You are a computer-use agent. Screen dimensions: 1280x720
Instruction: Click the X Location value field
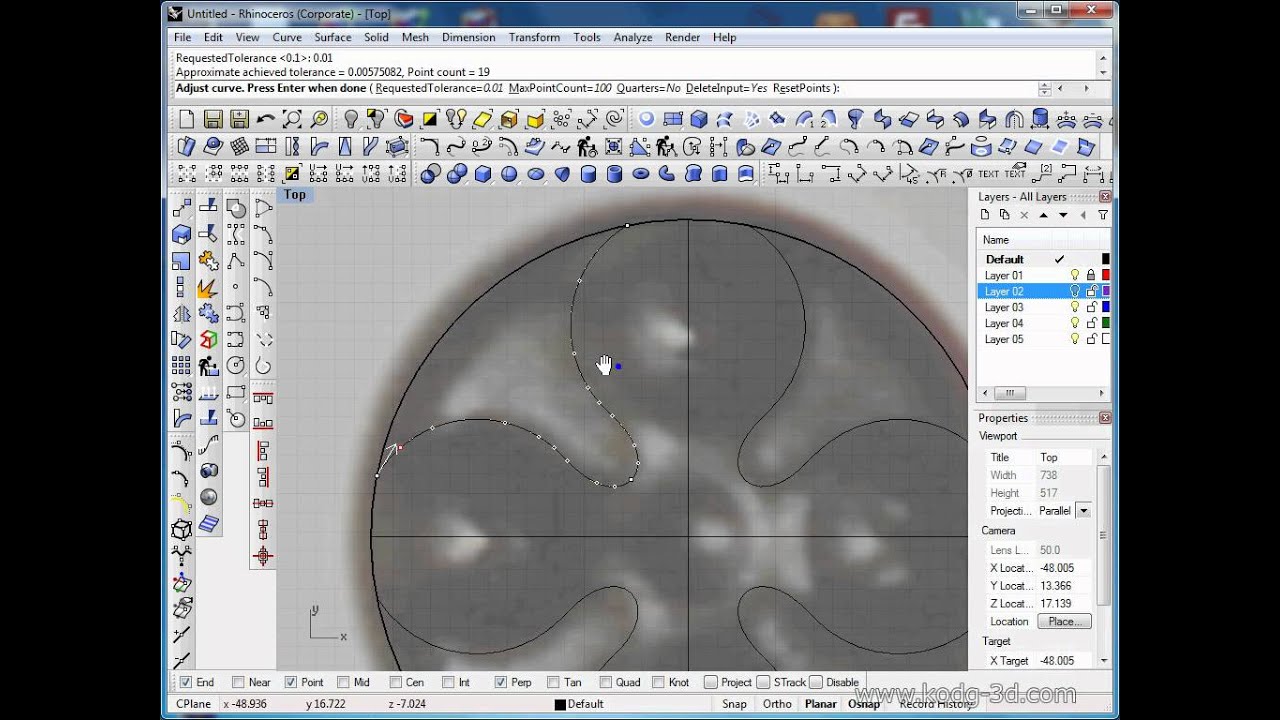click(1065, 568)
